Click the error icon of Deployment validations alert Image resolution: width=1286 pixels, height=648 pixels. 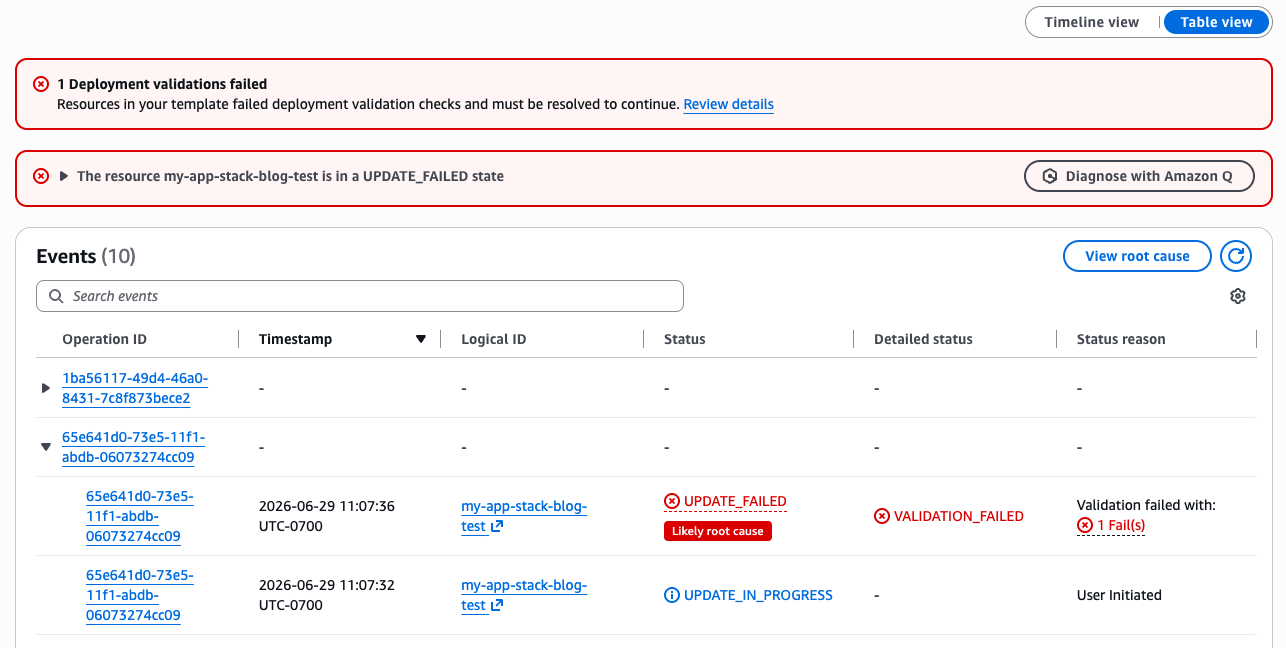click(41, 84)
